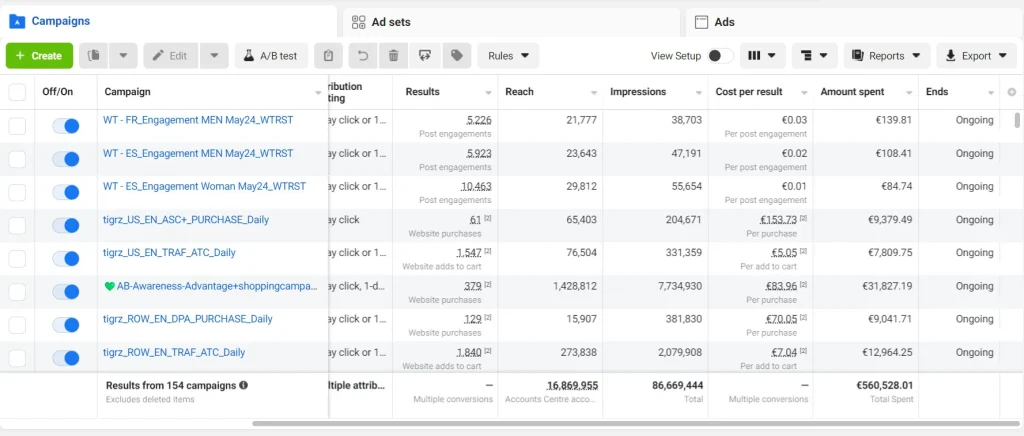Switch to the Ads tab

coord(724,21)
